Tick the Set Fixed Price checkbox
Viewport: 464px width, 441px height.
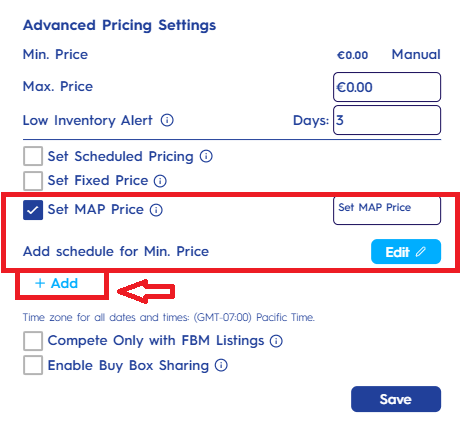[33, 181]
